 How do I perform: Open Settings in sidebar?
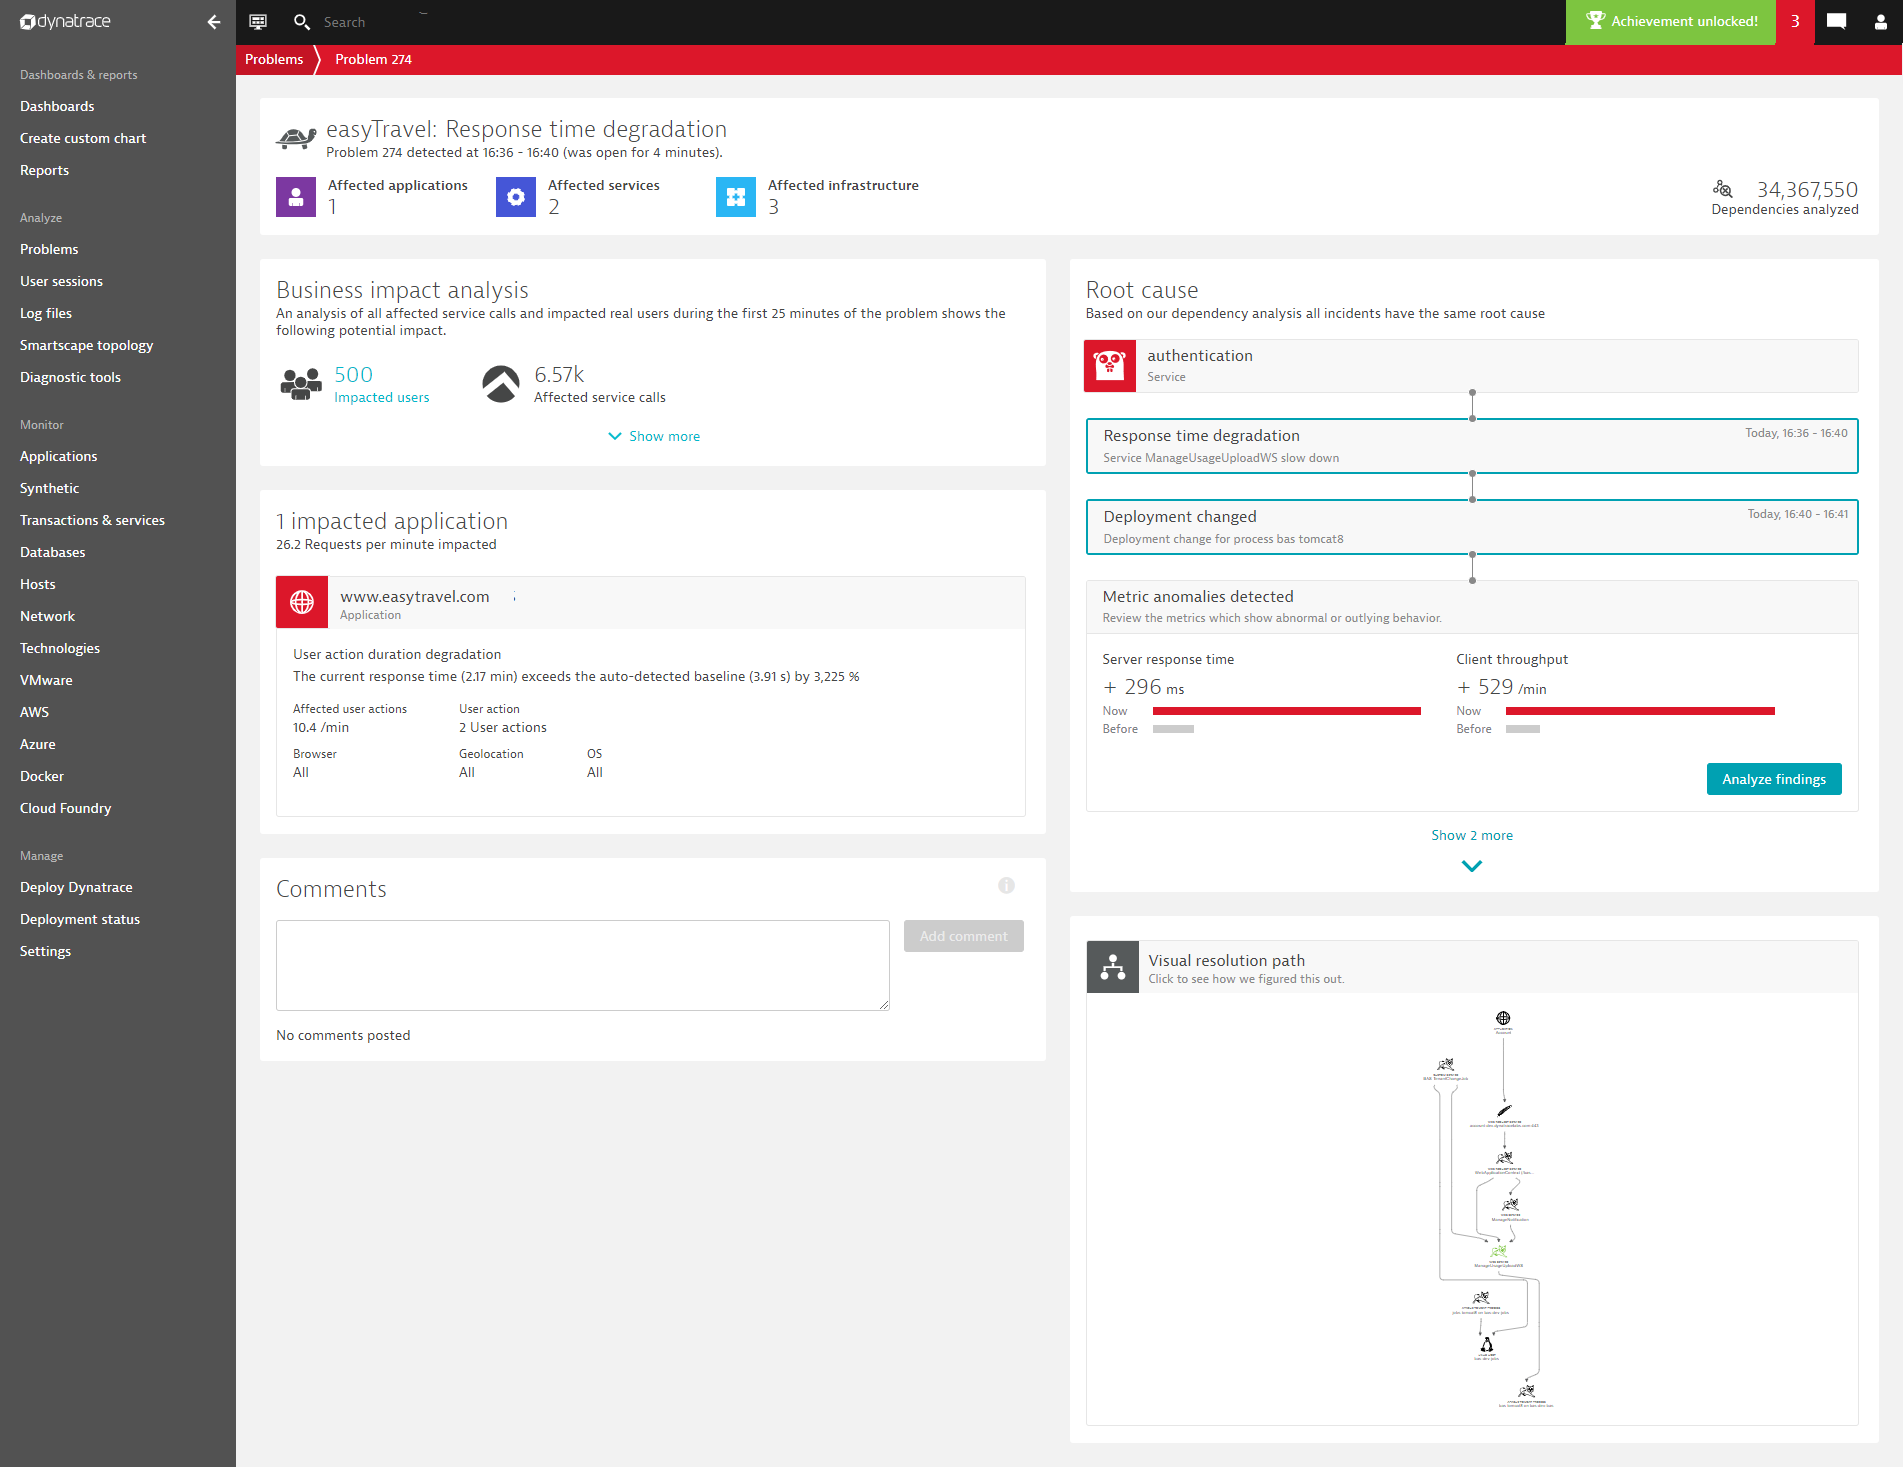tap(45, 951)
